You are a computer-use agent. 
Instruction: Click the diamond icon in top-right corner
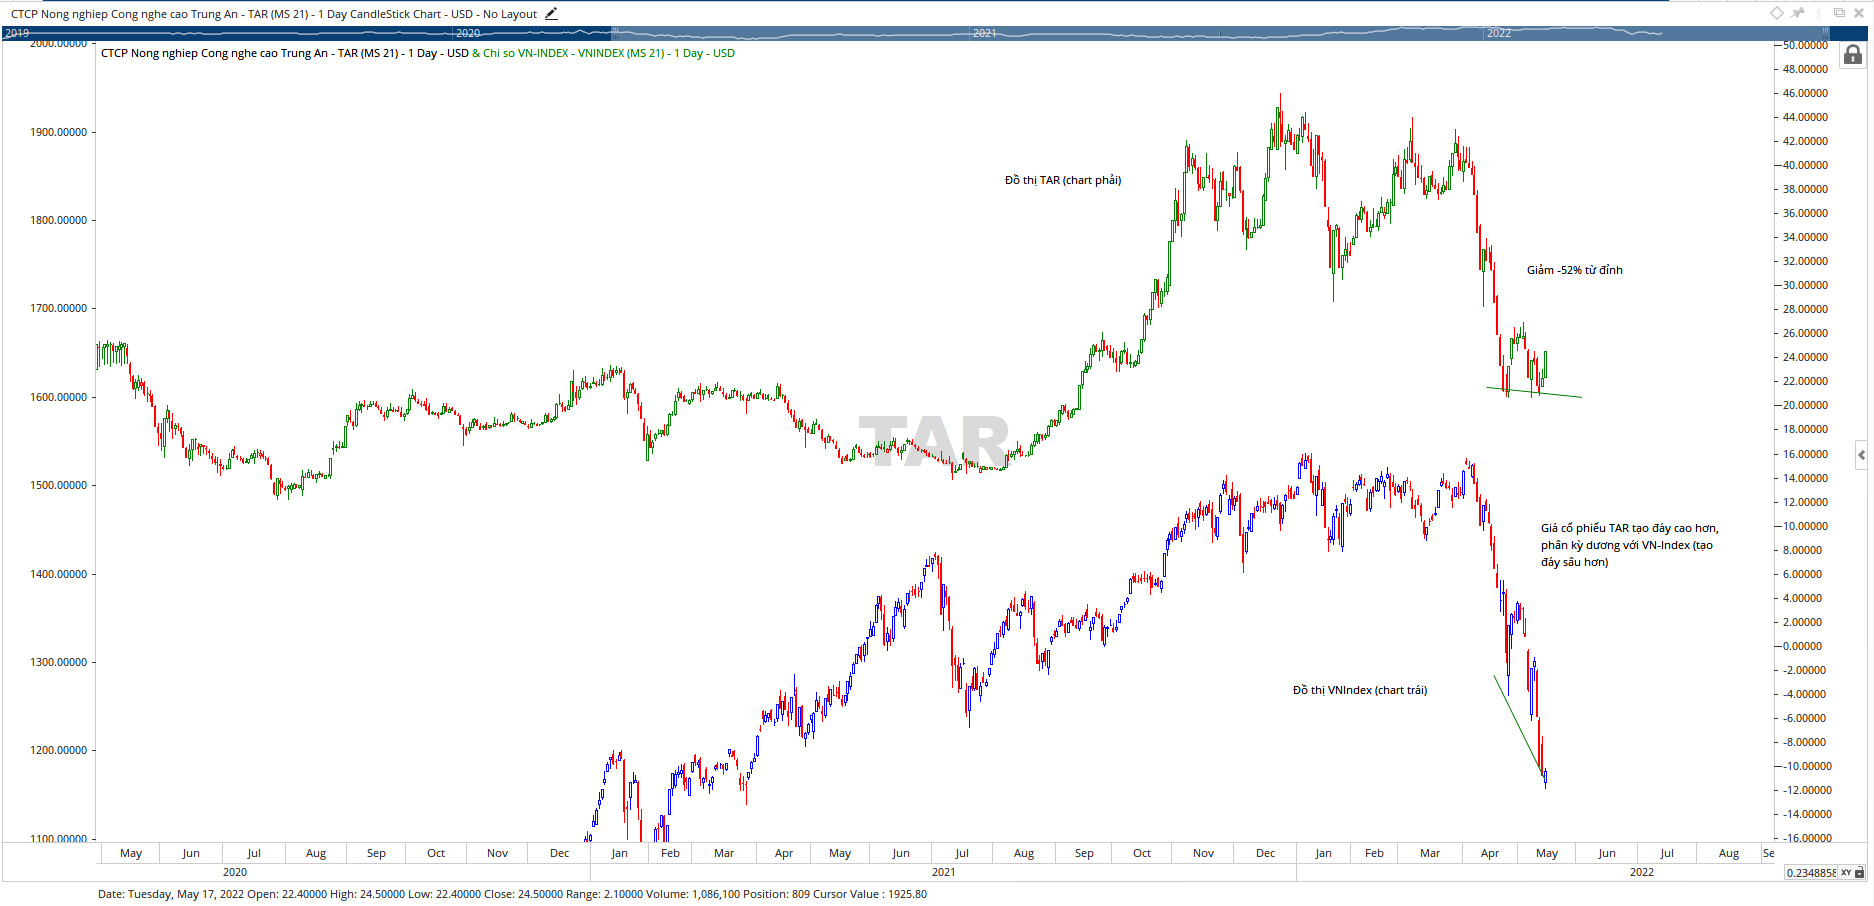tap(1777, 13)
